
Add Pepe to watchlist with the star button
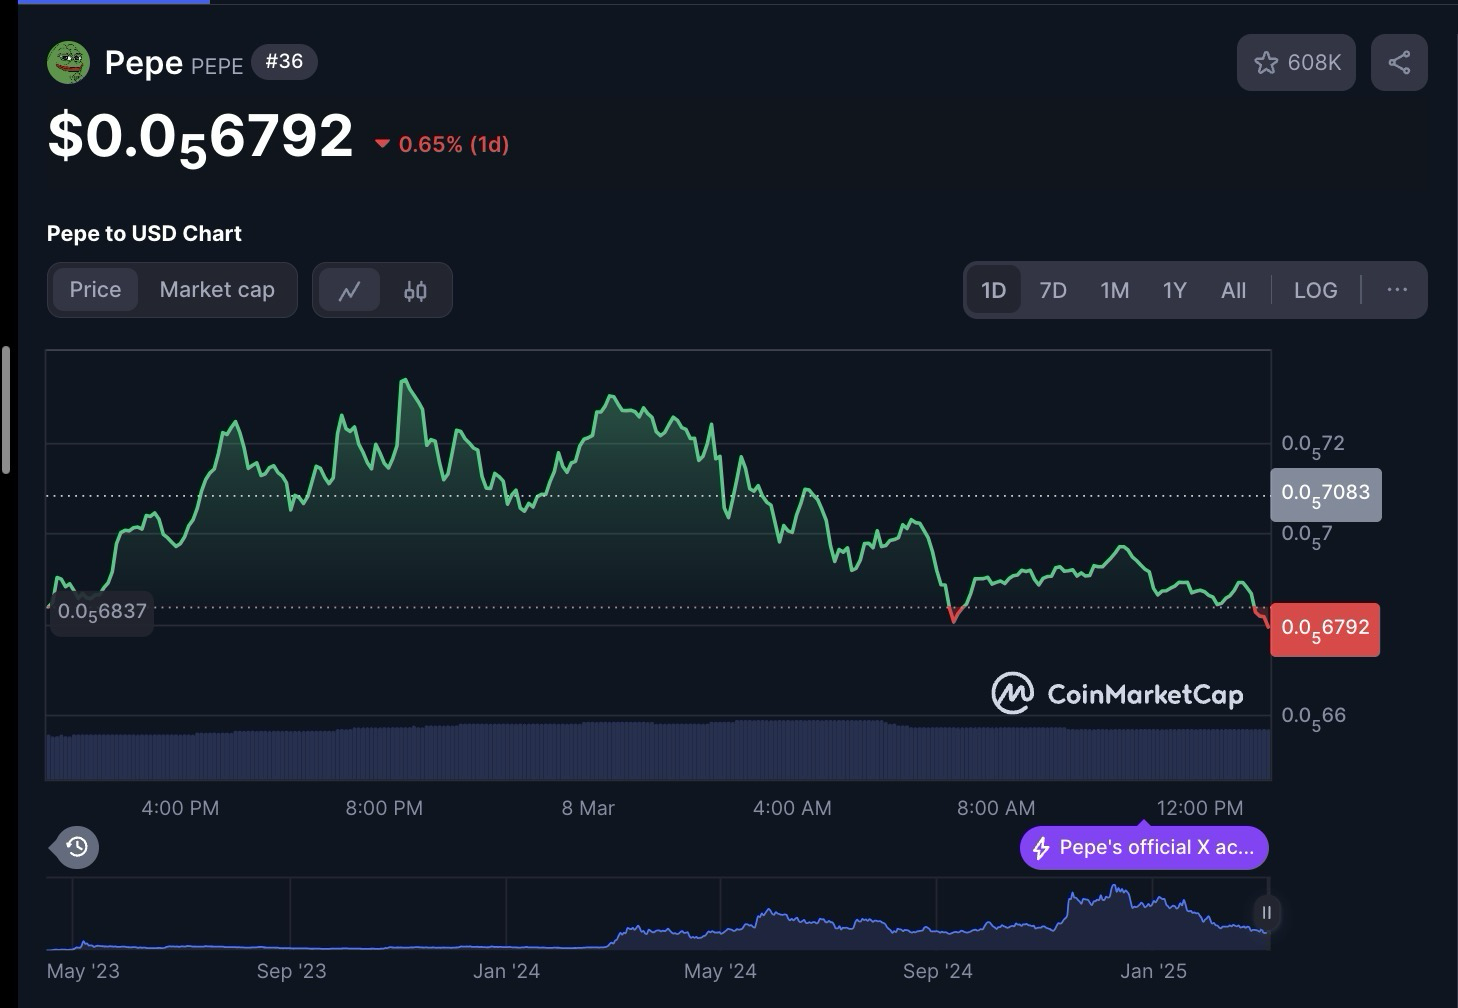pyautogui.click(x=1296, y=63)
